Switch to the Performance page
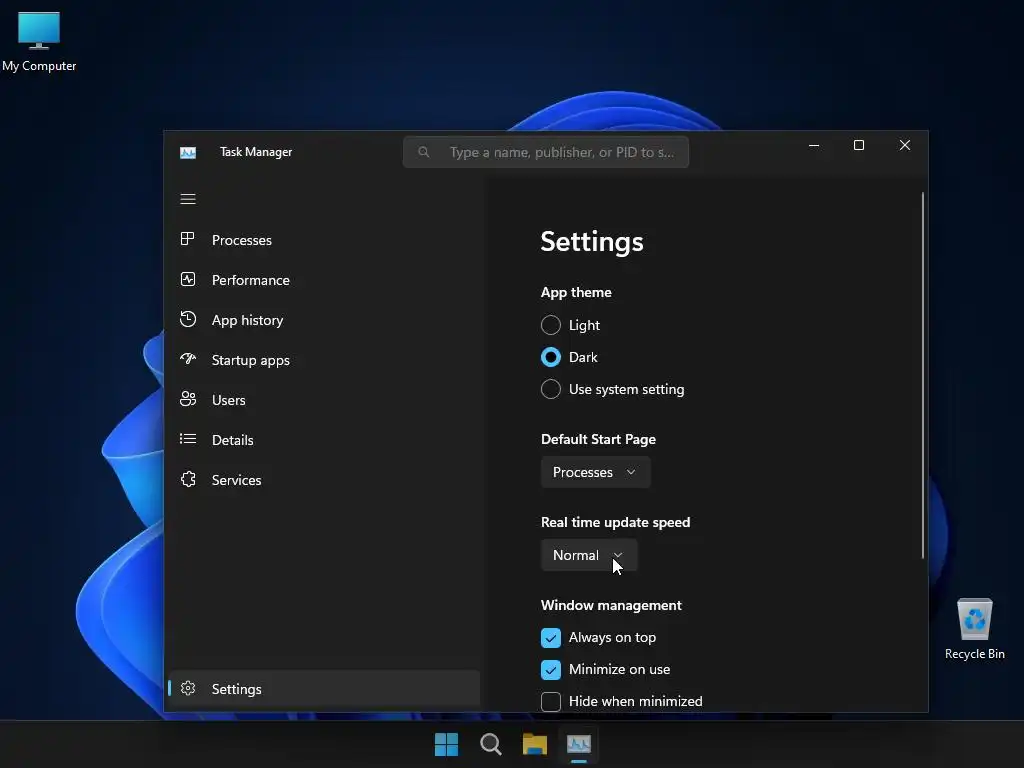The image size is (1024, 768). [x=251, y=280]
